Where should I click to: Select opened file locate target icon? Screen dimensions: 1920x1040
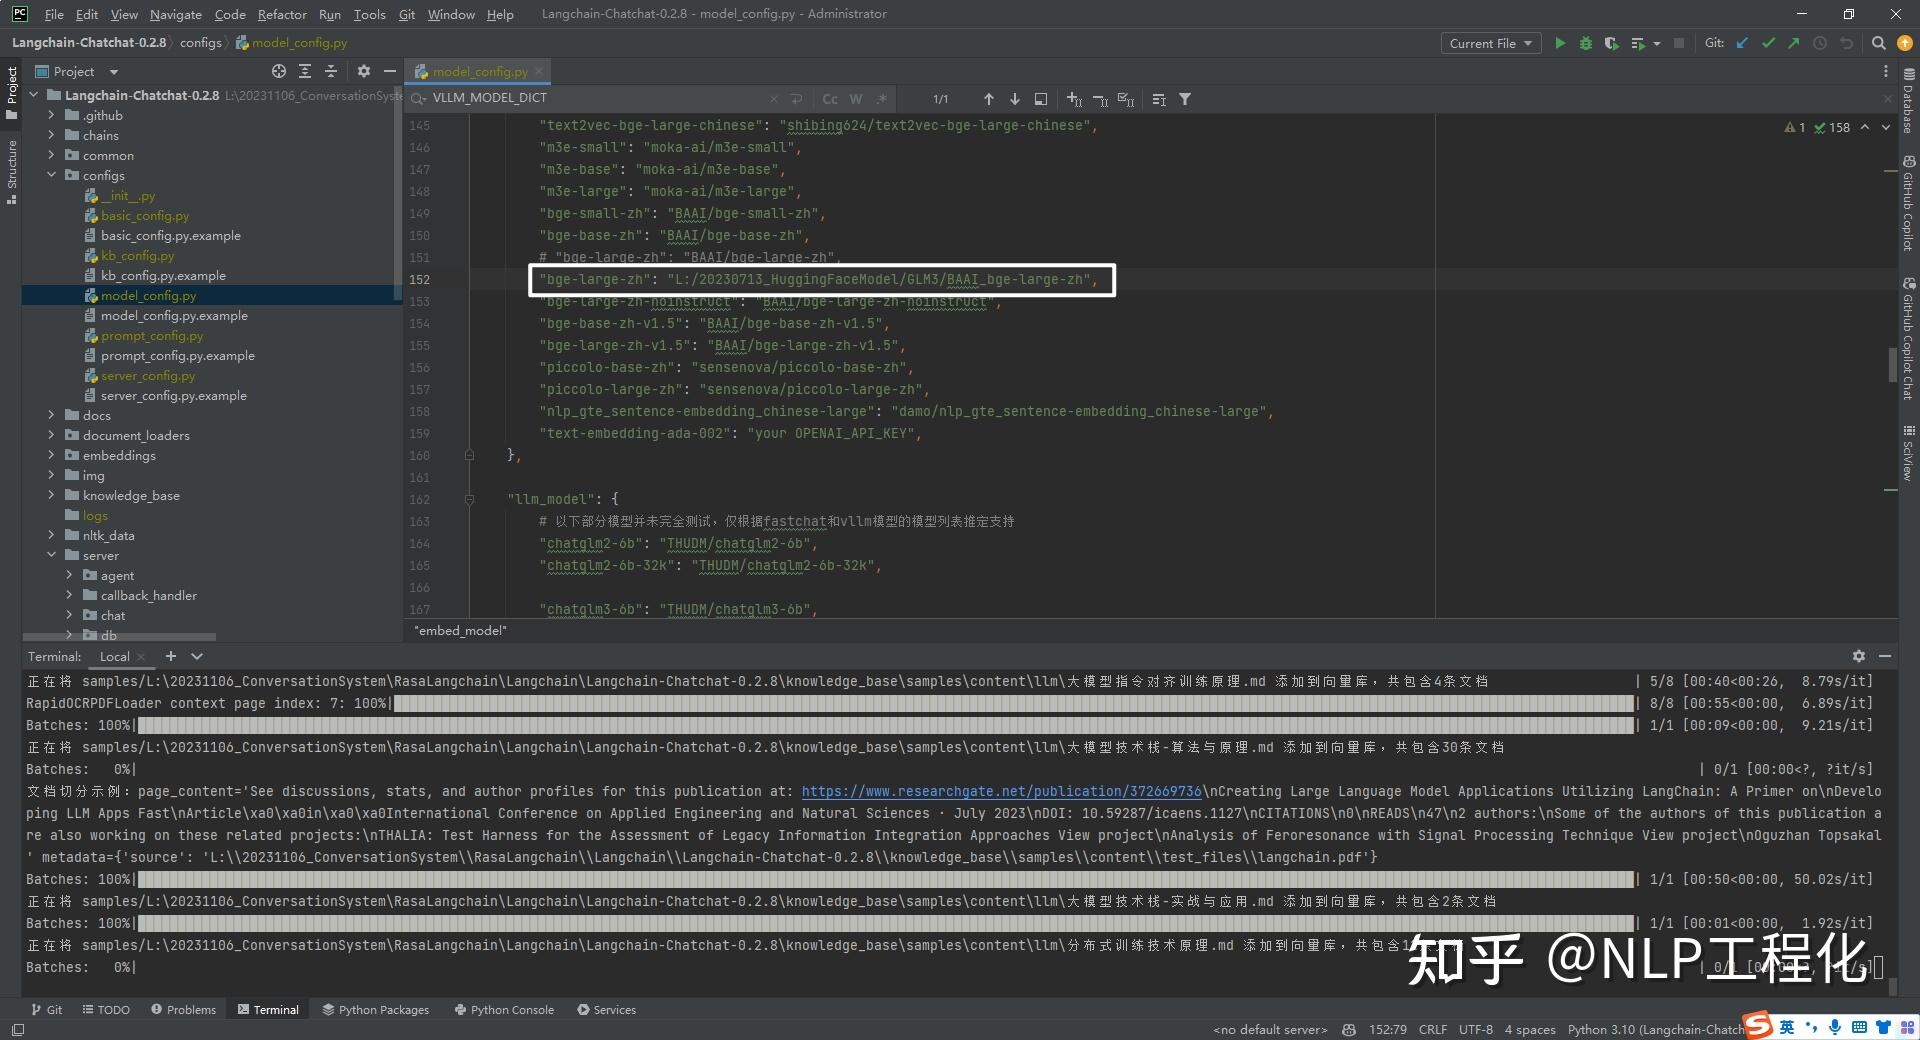[279, 71]
